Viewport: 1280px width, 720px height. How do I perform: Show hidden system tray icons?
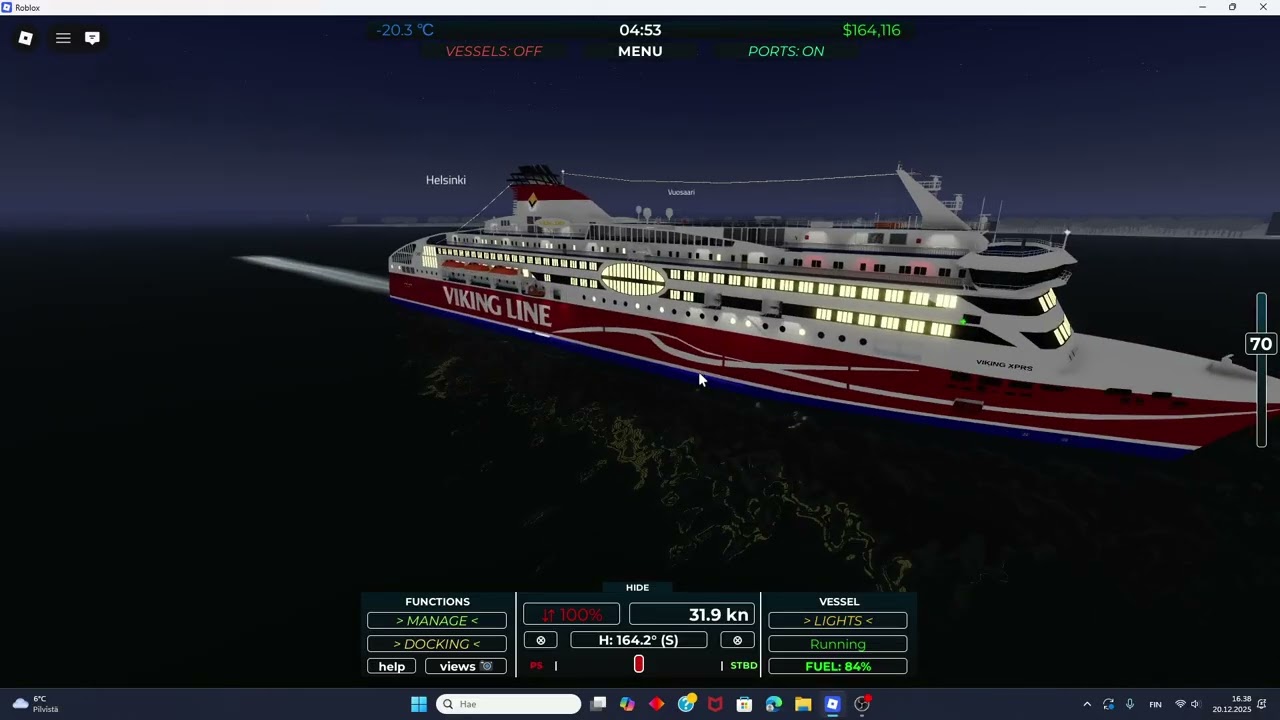coord(1087,705)
